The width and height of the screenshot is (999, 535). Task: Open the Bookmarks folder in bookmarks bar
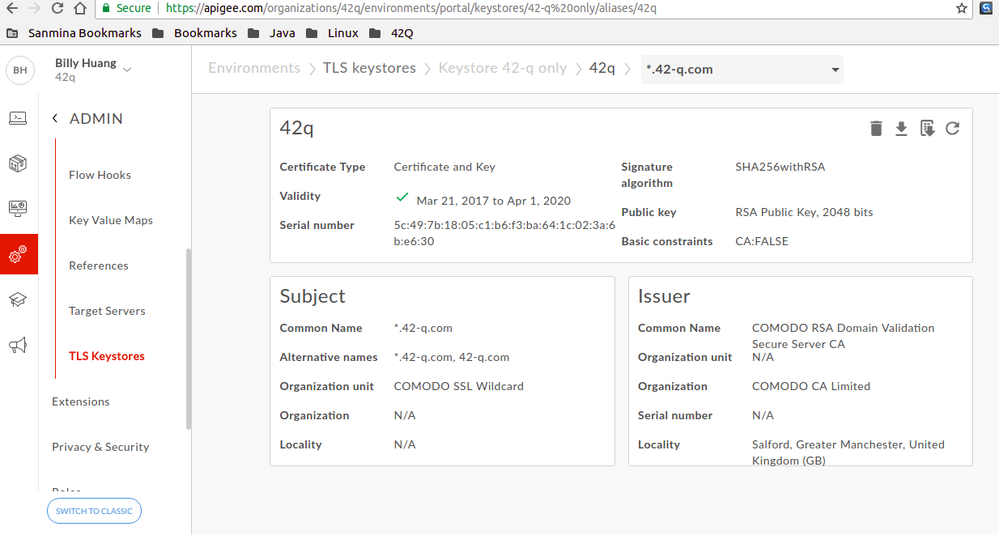tap(194, 33)
